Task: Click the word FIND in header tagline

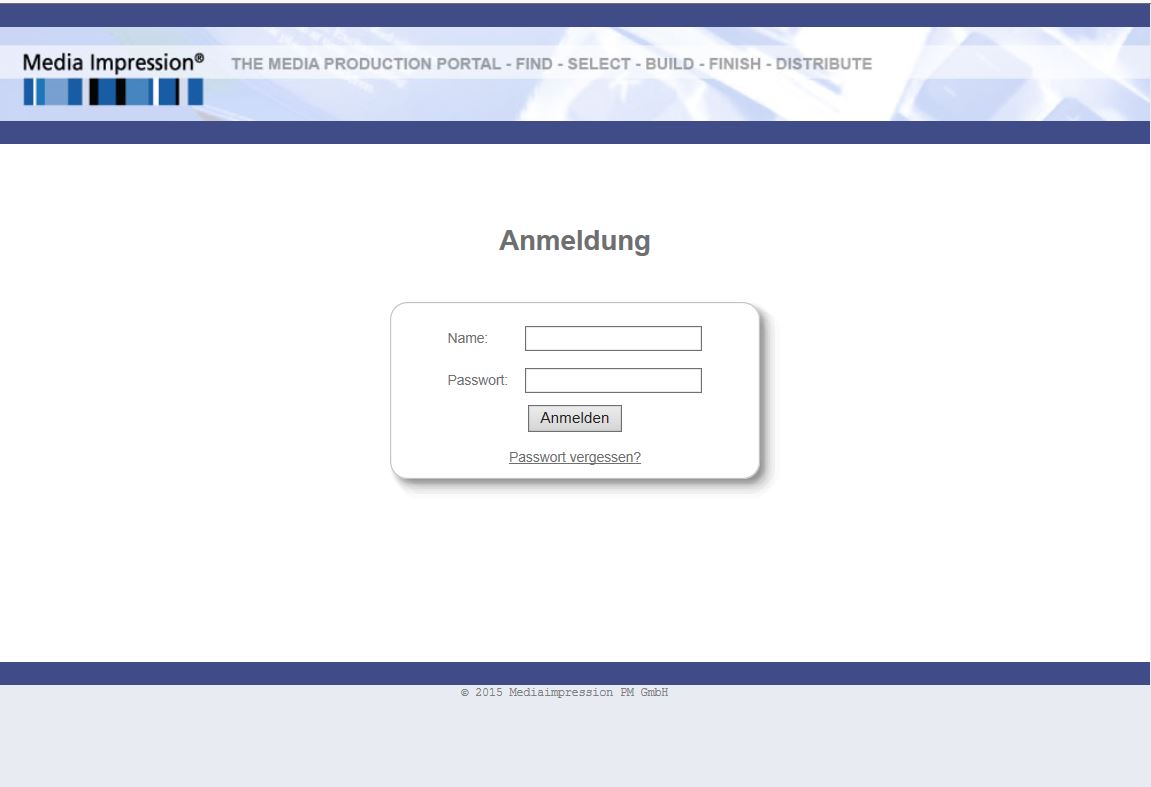Action: (x=534, y=64)
